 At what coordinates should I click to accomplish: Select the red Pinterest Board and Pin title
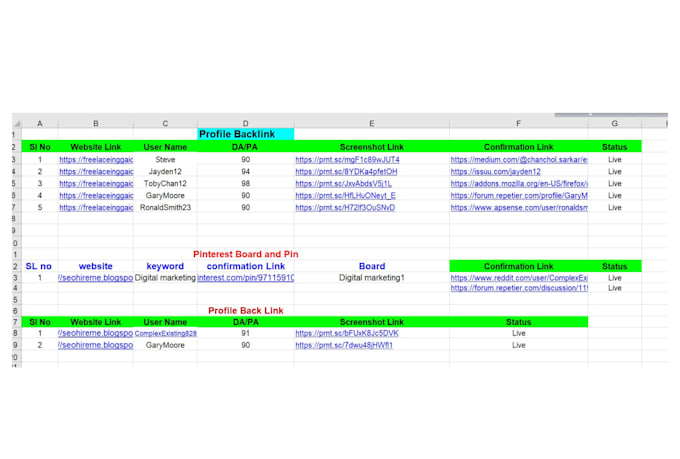click(245, 254)
